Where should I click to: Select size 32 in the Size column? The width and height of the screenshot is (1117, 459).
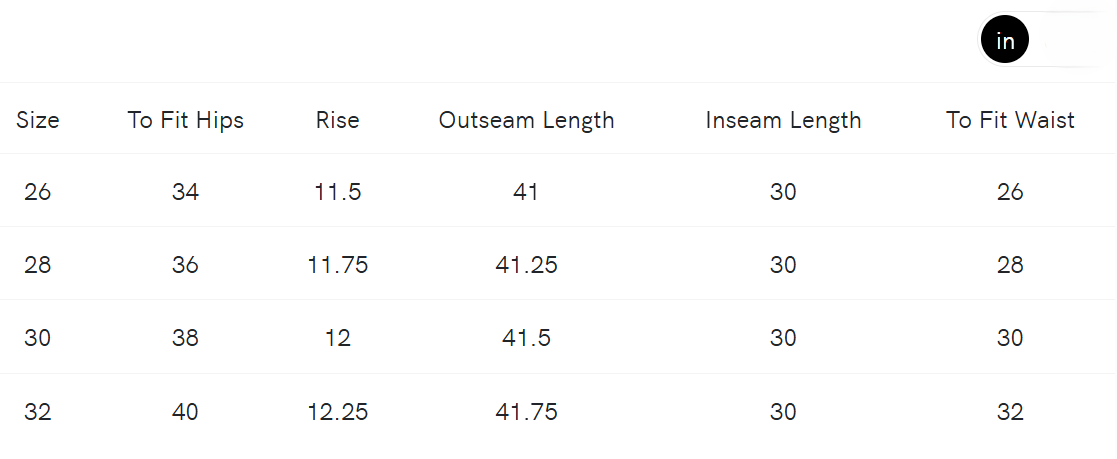pos(38,411)
